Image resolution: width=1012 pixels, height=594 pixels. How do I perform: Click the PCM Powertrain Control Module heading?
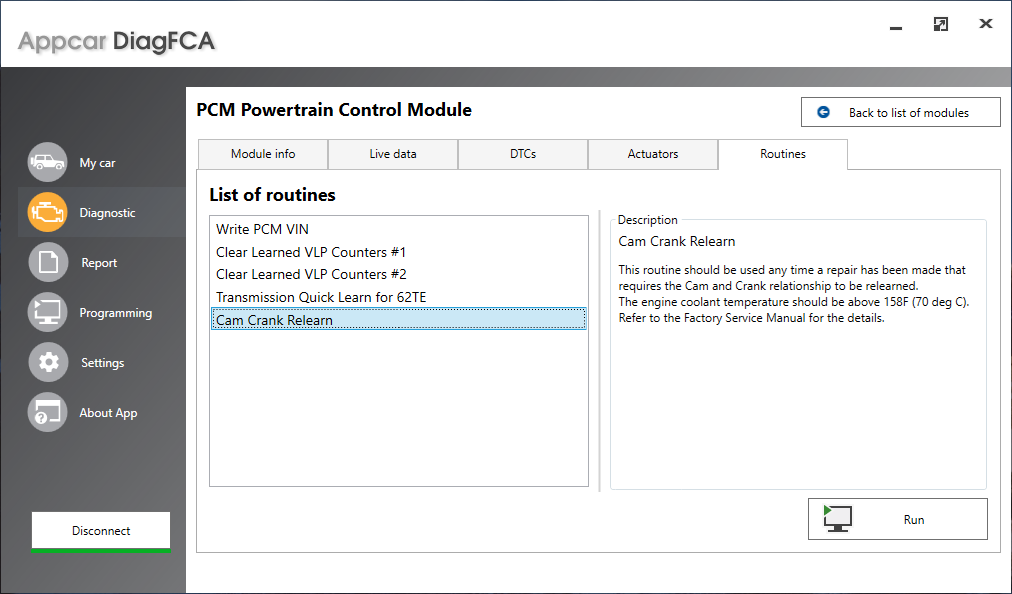pos(334,110)
